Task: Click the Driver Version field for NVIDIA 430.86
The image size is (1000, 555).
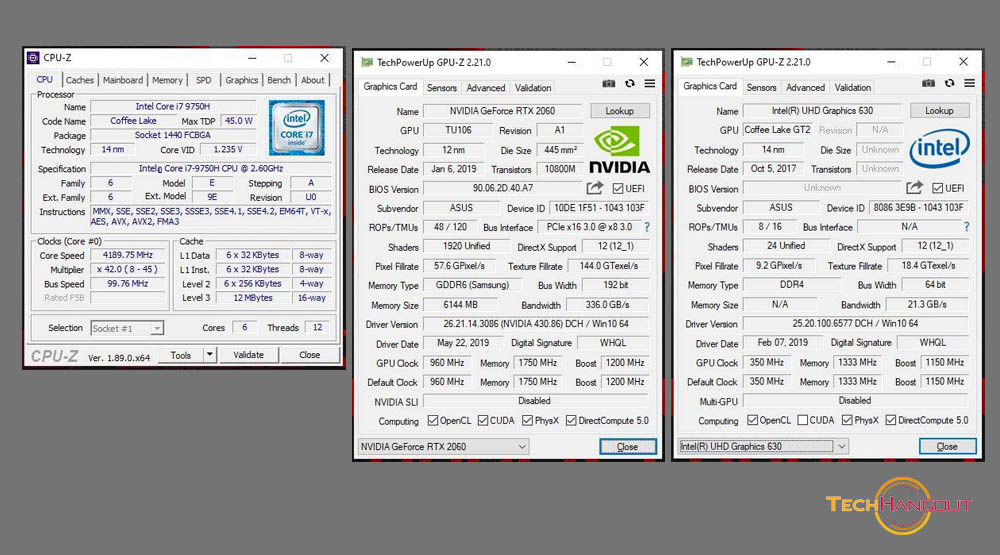Action: tap(536, 323)
